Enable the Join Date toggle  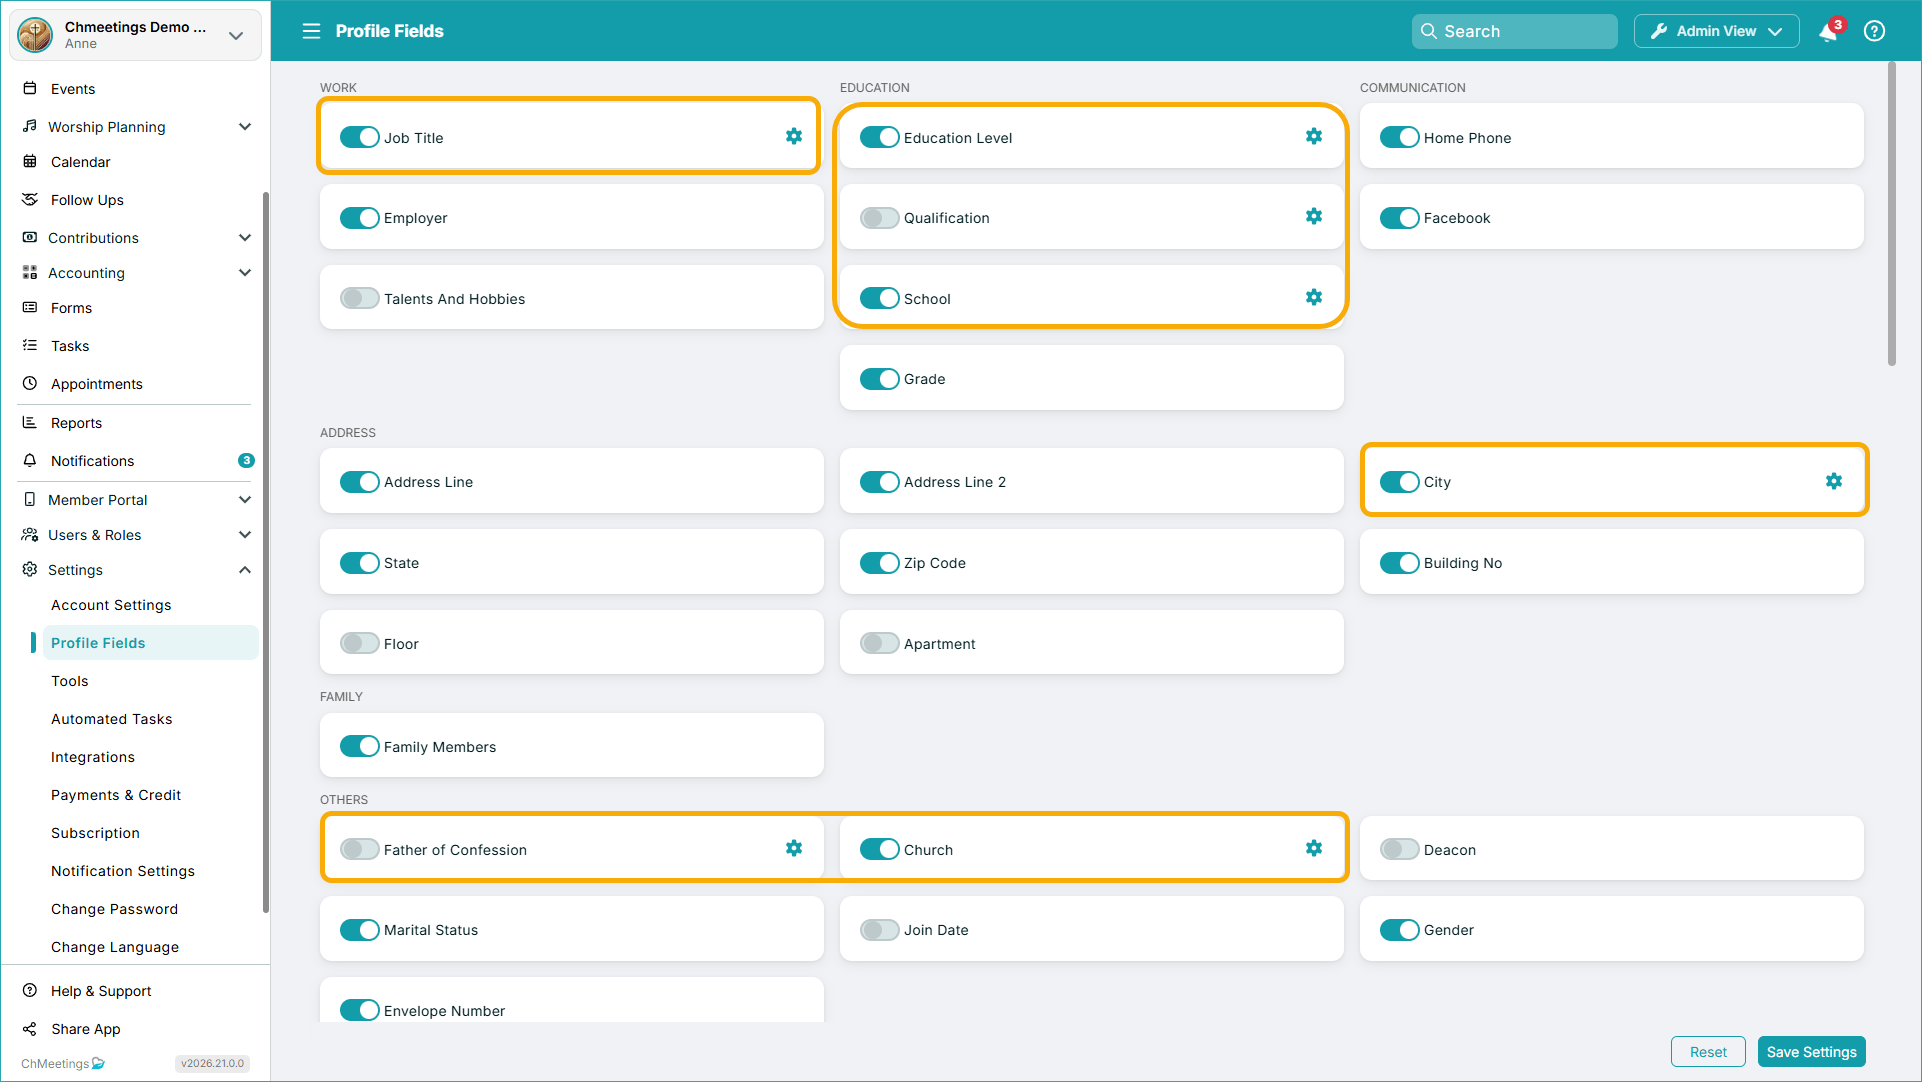click(880, 930)
